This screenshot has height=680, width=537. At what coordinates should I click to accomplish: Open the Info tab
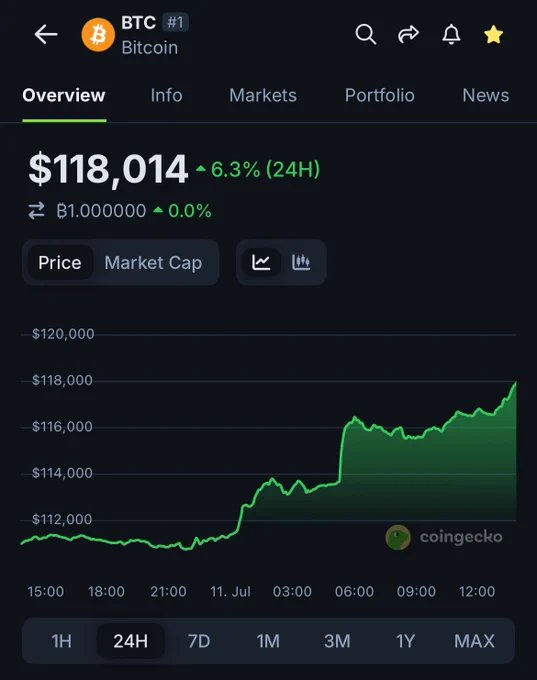coord(167,95)
